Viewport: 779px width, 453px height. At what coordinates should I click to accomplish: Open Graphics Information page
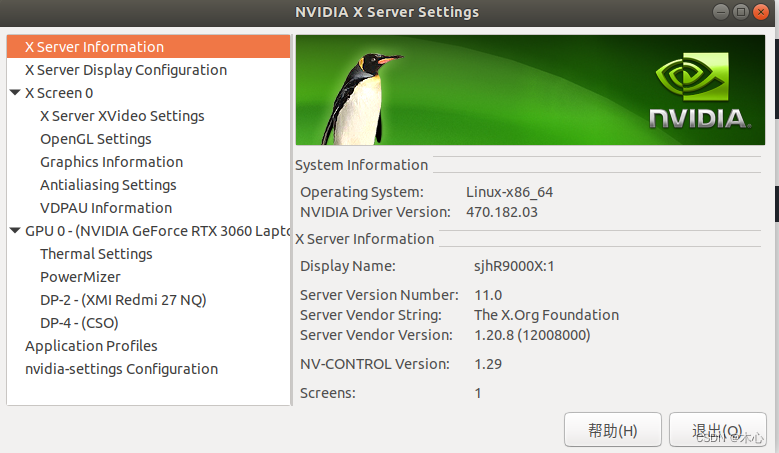(x=112, y=162)
